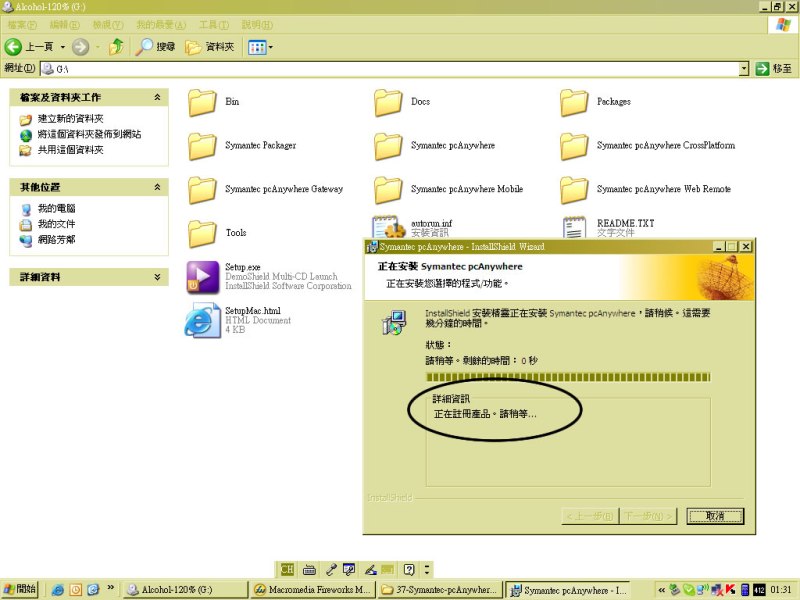800x600 pixels.
Task: Select the Symantec Packager folder
Action: point(242,146)
